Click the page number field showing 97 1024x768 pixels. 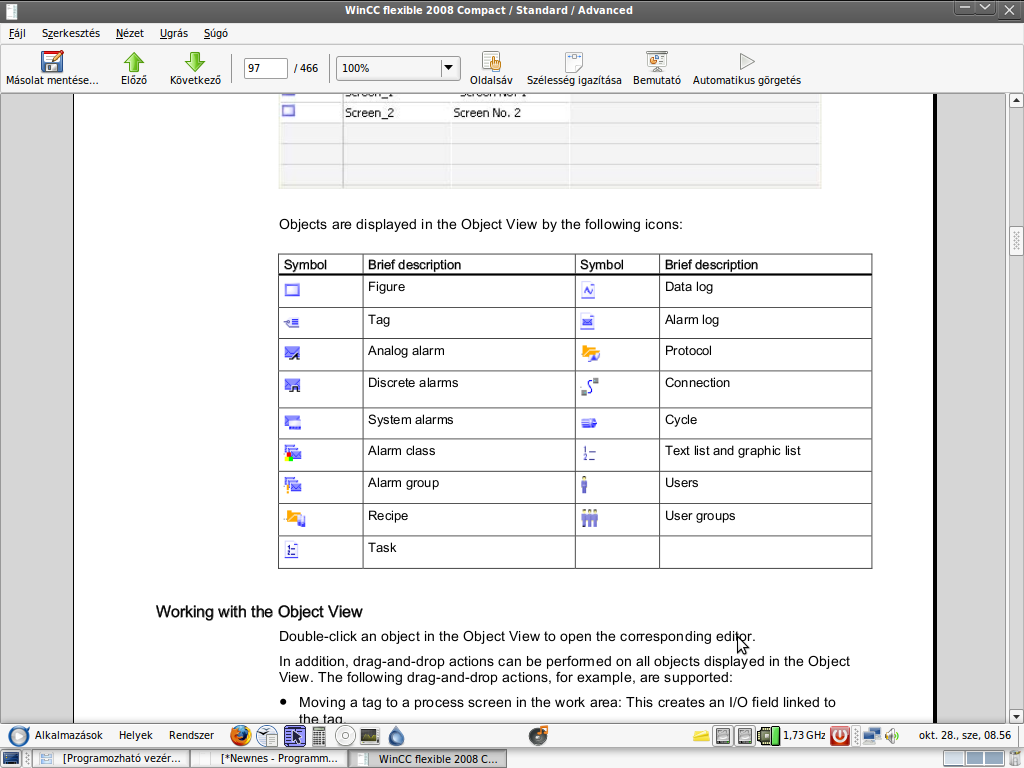(266, 68)
